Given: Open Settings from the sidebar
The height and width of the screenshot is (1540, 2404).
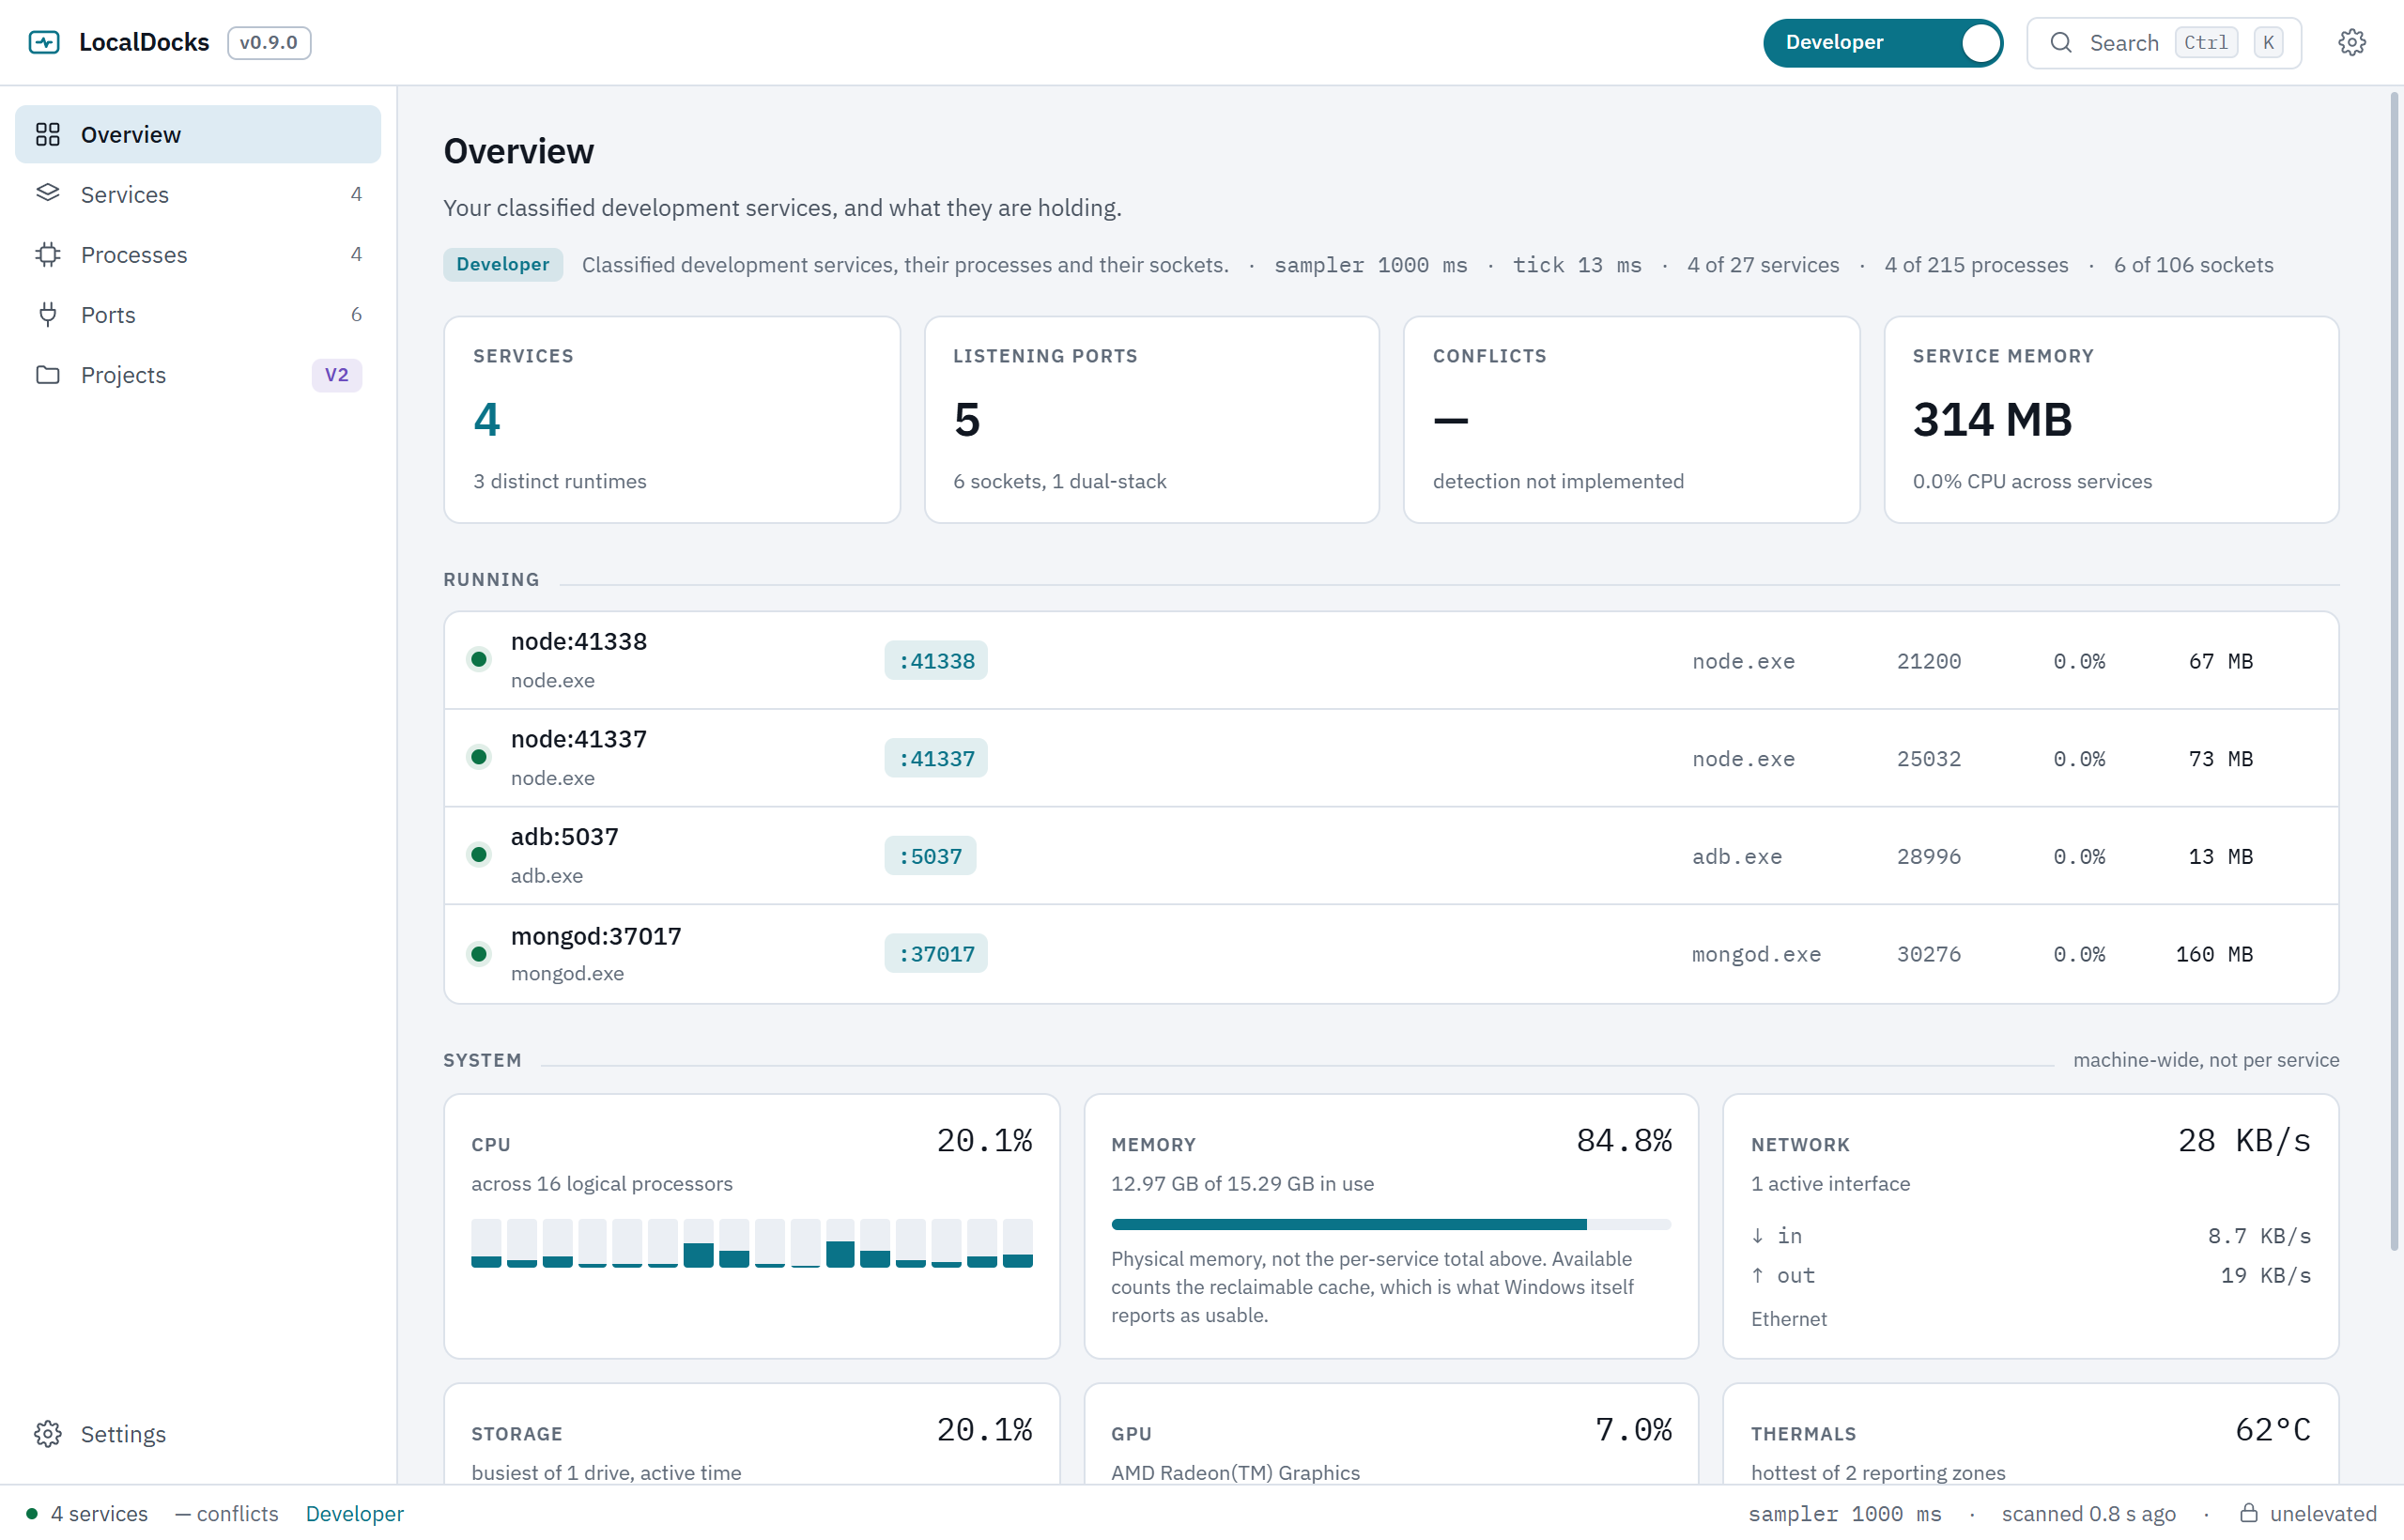Looking at the screenshot, I should pyautogui.click(x=198, y=1433).
